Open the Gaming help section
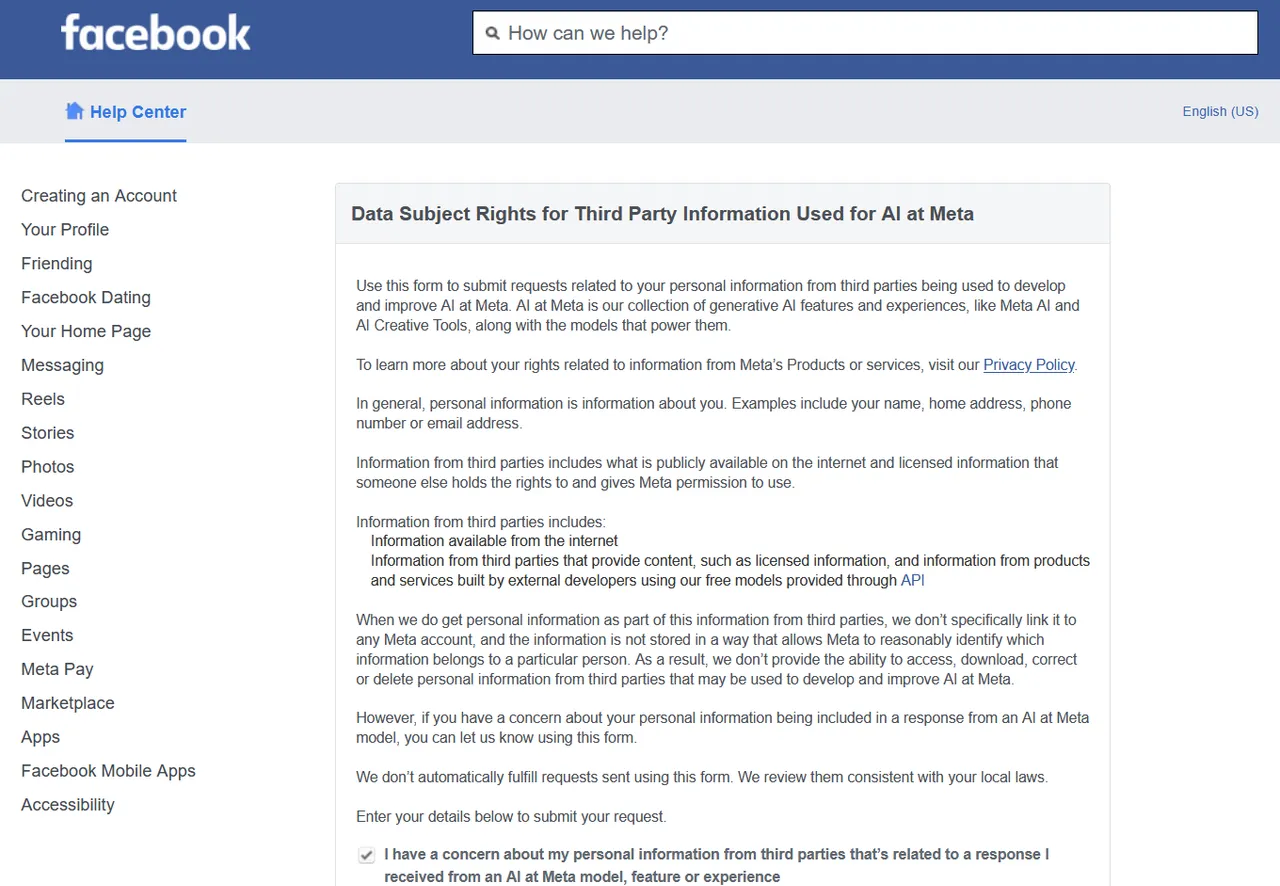The height and width of the screenshot is (886, 1280). tap(51, 535)
